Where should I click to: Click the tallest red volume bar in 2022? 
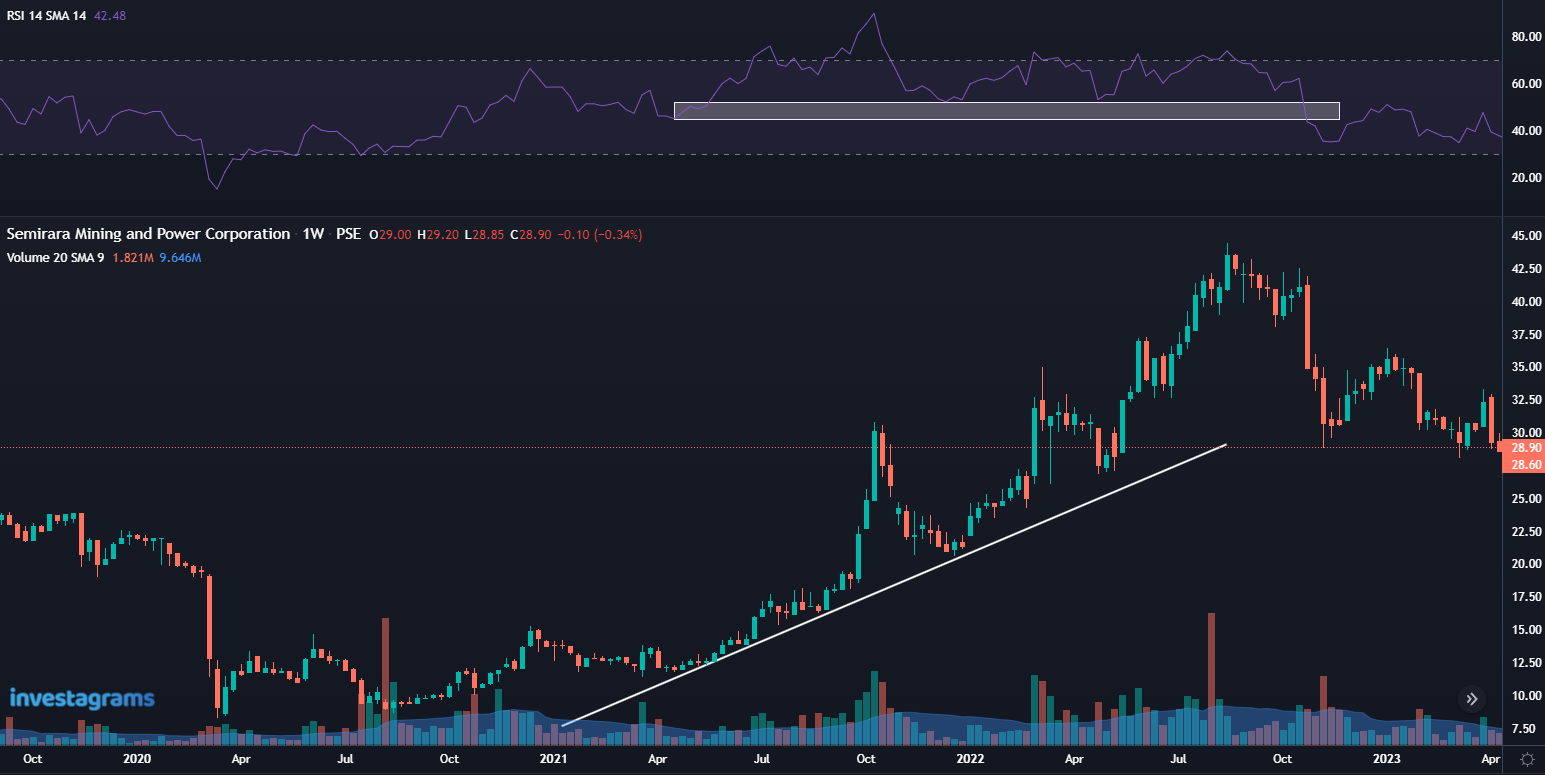(1211, 680)
